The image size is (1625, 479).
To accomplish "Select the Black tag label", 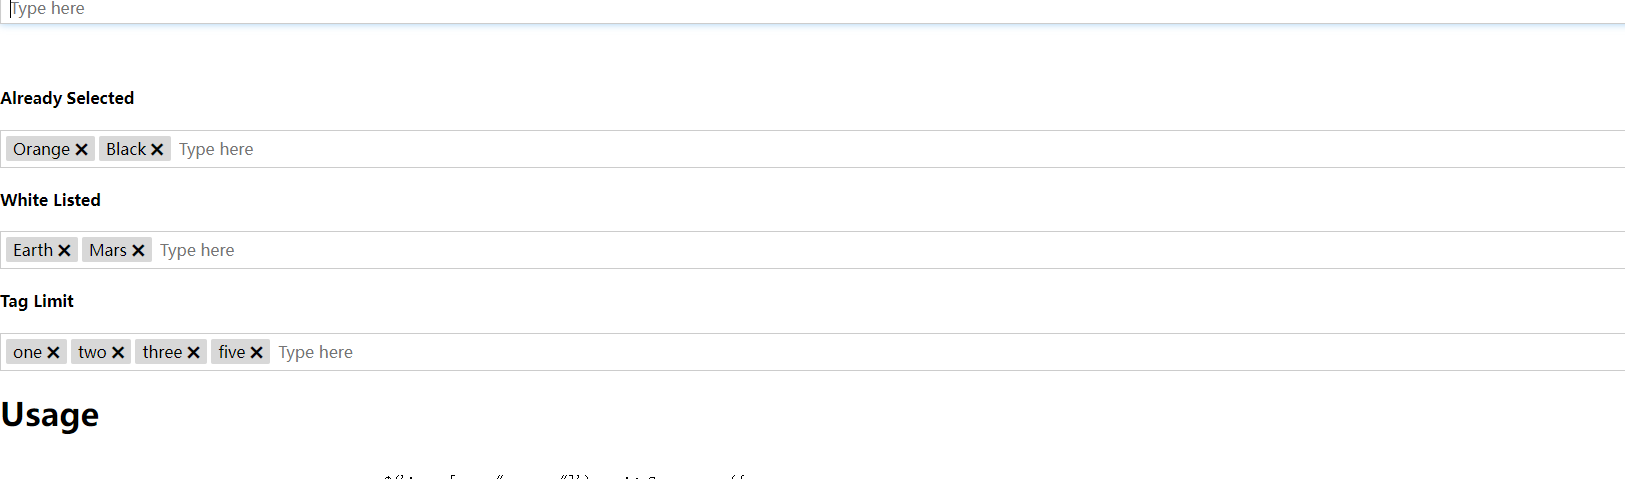I will point(126,149).
